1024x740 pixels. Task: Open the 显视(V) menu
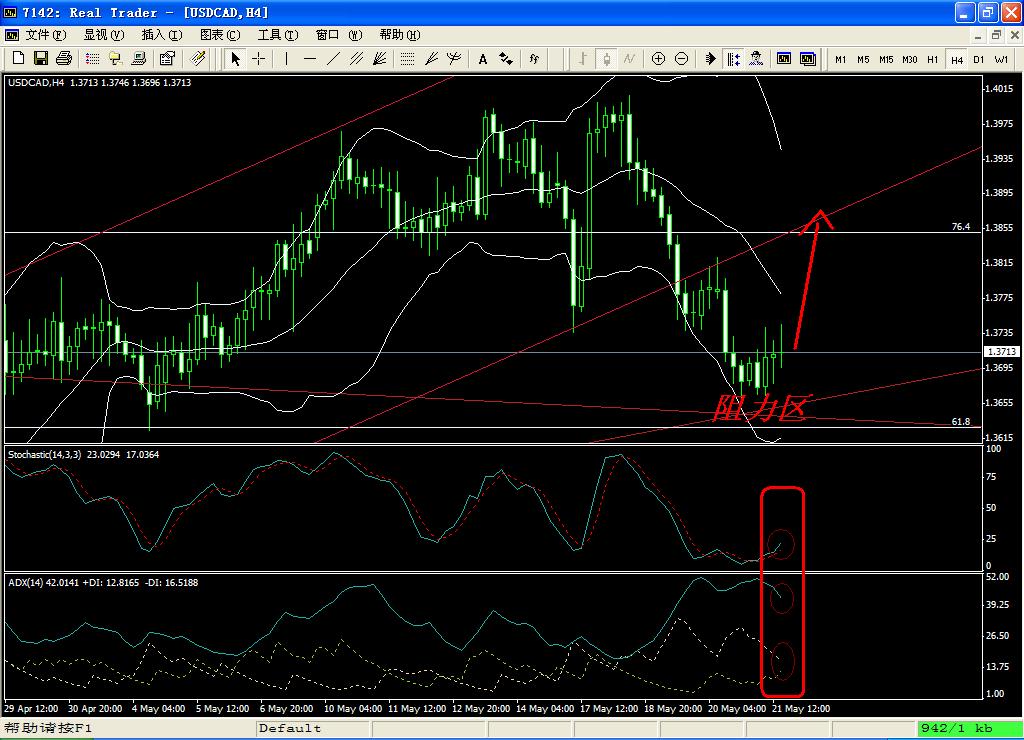click(104, 35)
